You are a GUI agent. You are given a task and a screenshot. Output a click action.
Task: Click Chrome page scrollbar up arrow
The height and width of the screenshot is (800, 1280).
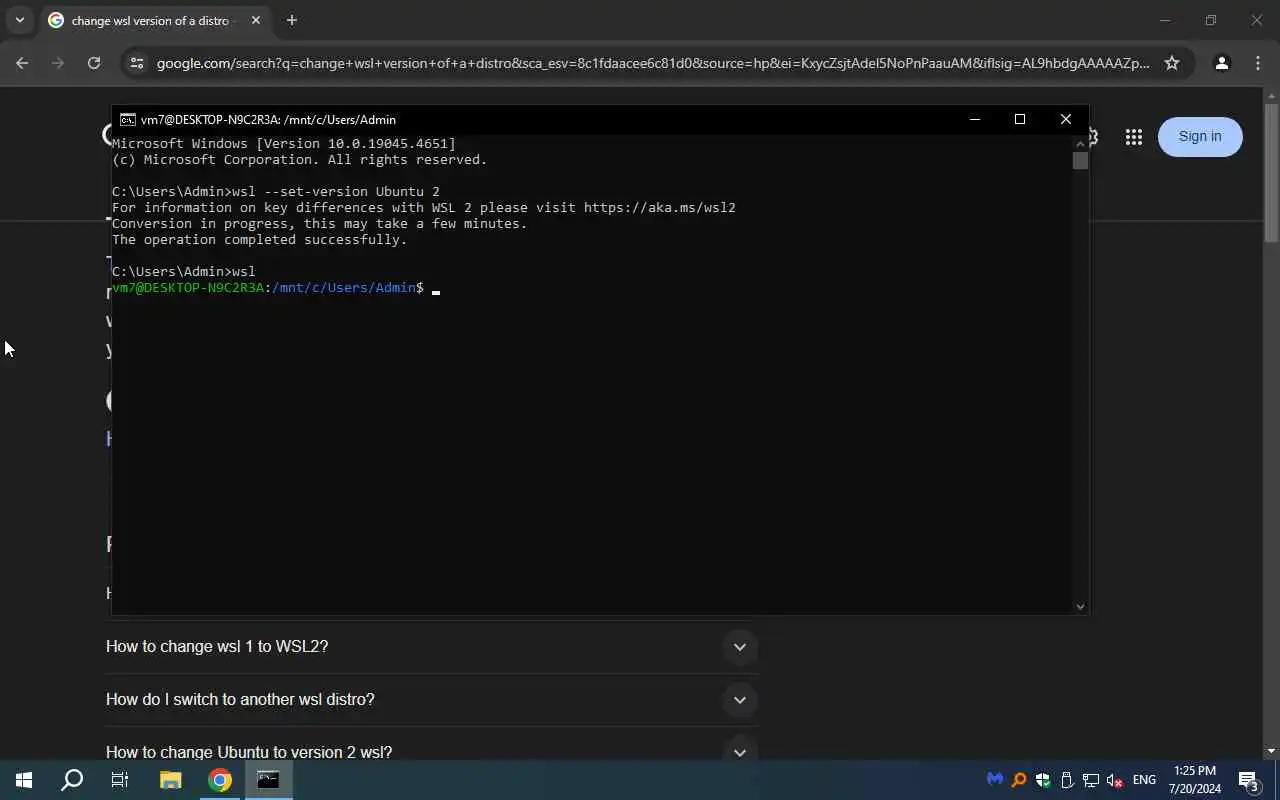pos(1271,95)
